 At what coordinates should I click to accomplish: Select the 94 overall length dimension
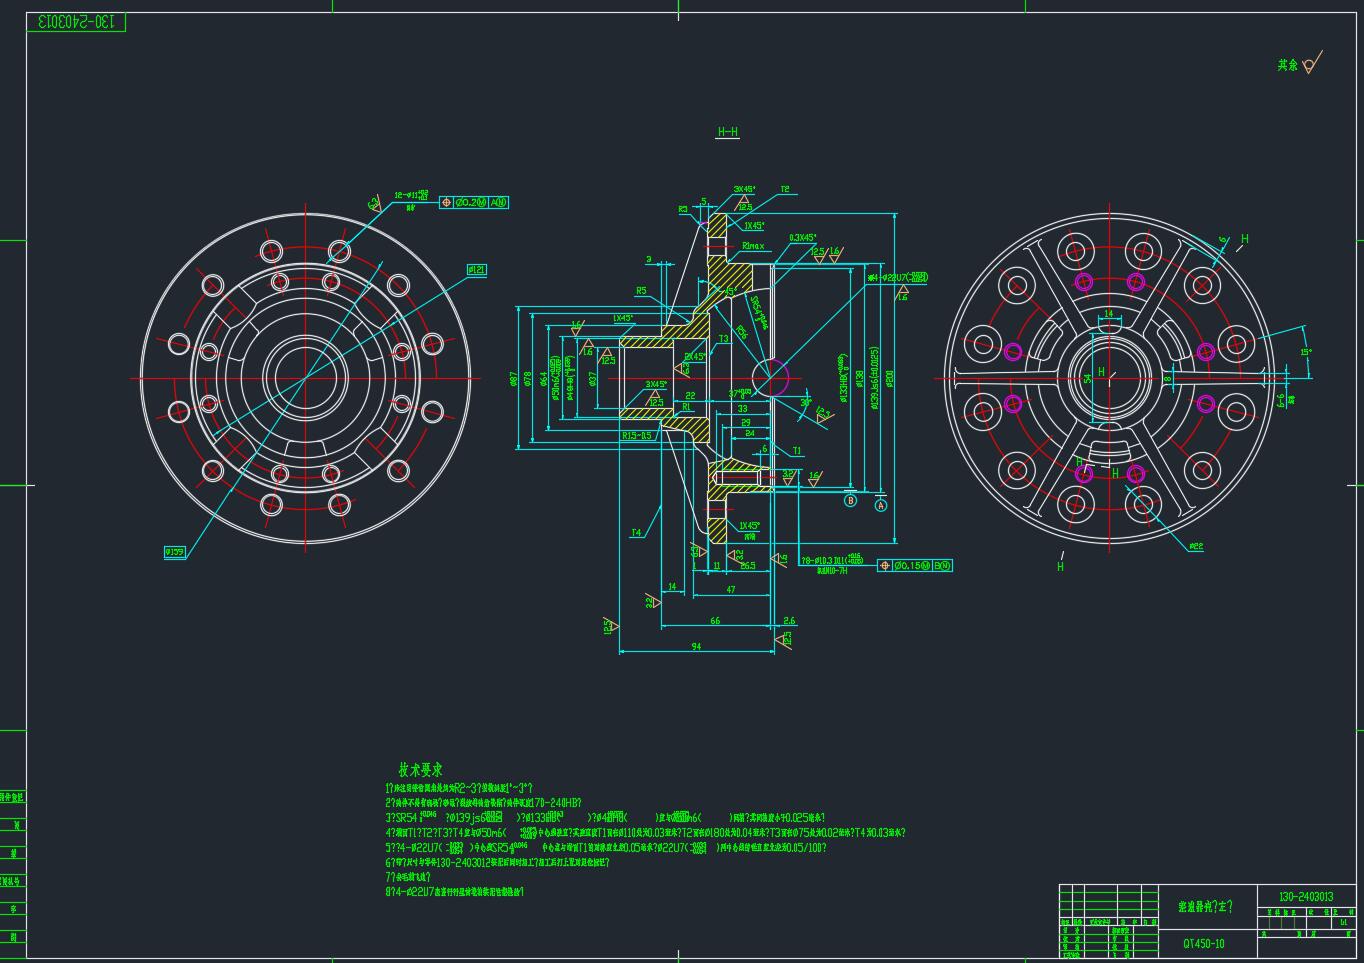coord(696,646)
